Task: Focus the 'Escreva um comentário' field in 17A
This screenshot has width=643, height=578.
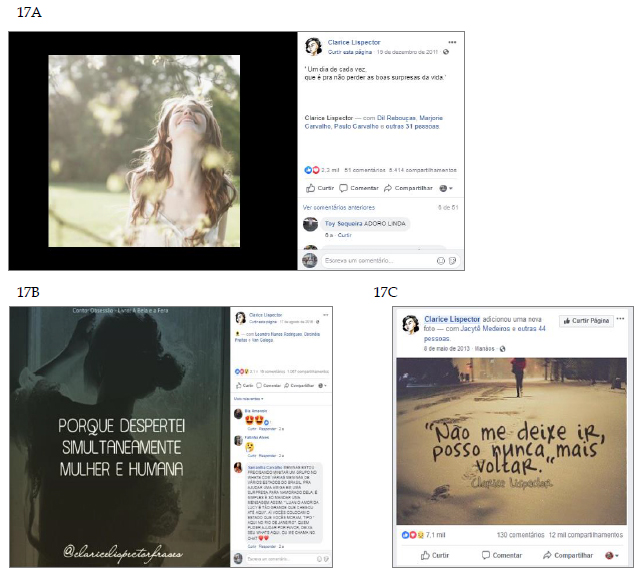Action: click(391, 261)
